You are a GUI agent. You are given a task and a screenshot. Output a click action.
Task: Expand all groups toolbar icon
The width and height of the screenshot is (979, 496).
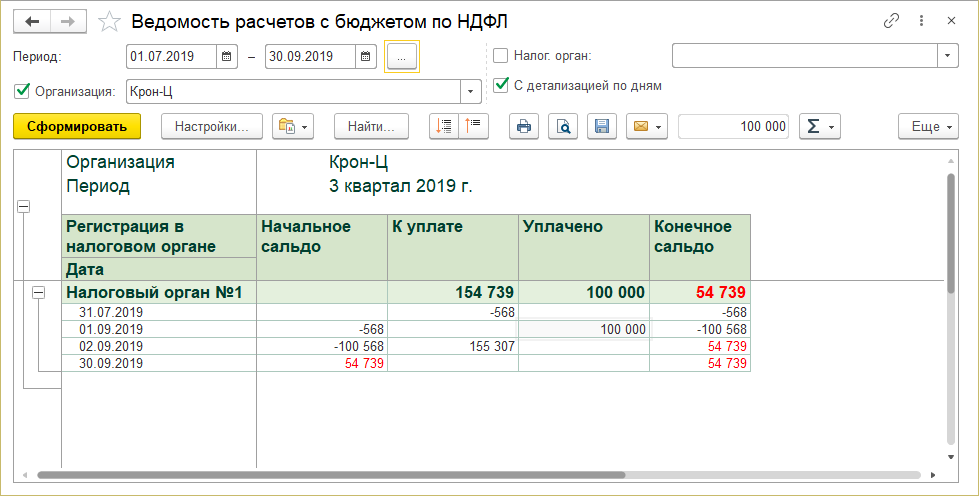click(444, 126)
